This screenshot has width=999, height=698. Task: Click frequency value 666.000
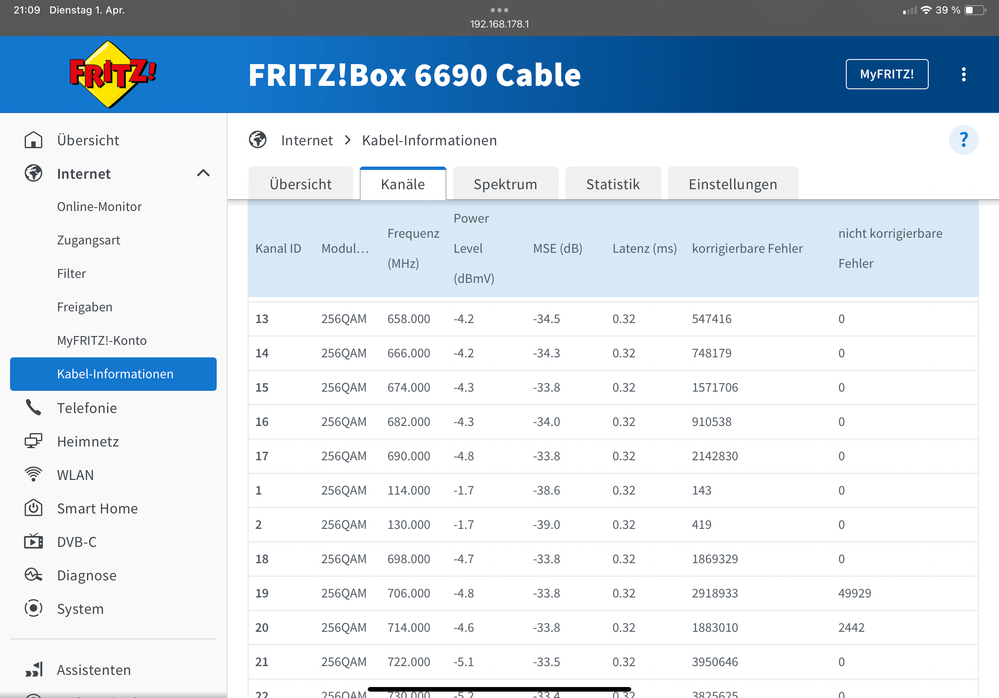tap(409, 353)
